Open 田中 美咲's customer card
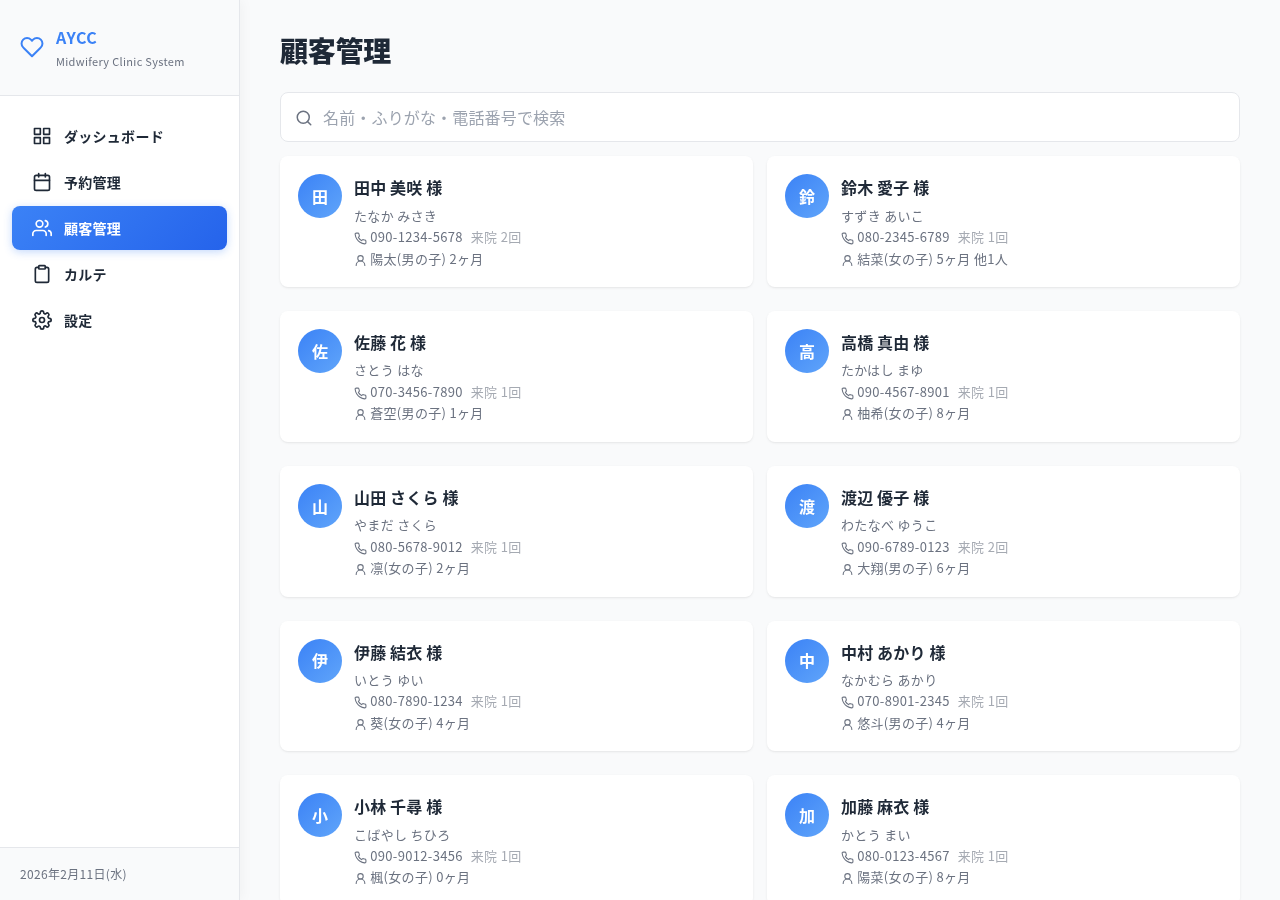Image resolution: width=1280 pixels, height=900 pixels. [x=516, y=221]
